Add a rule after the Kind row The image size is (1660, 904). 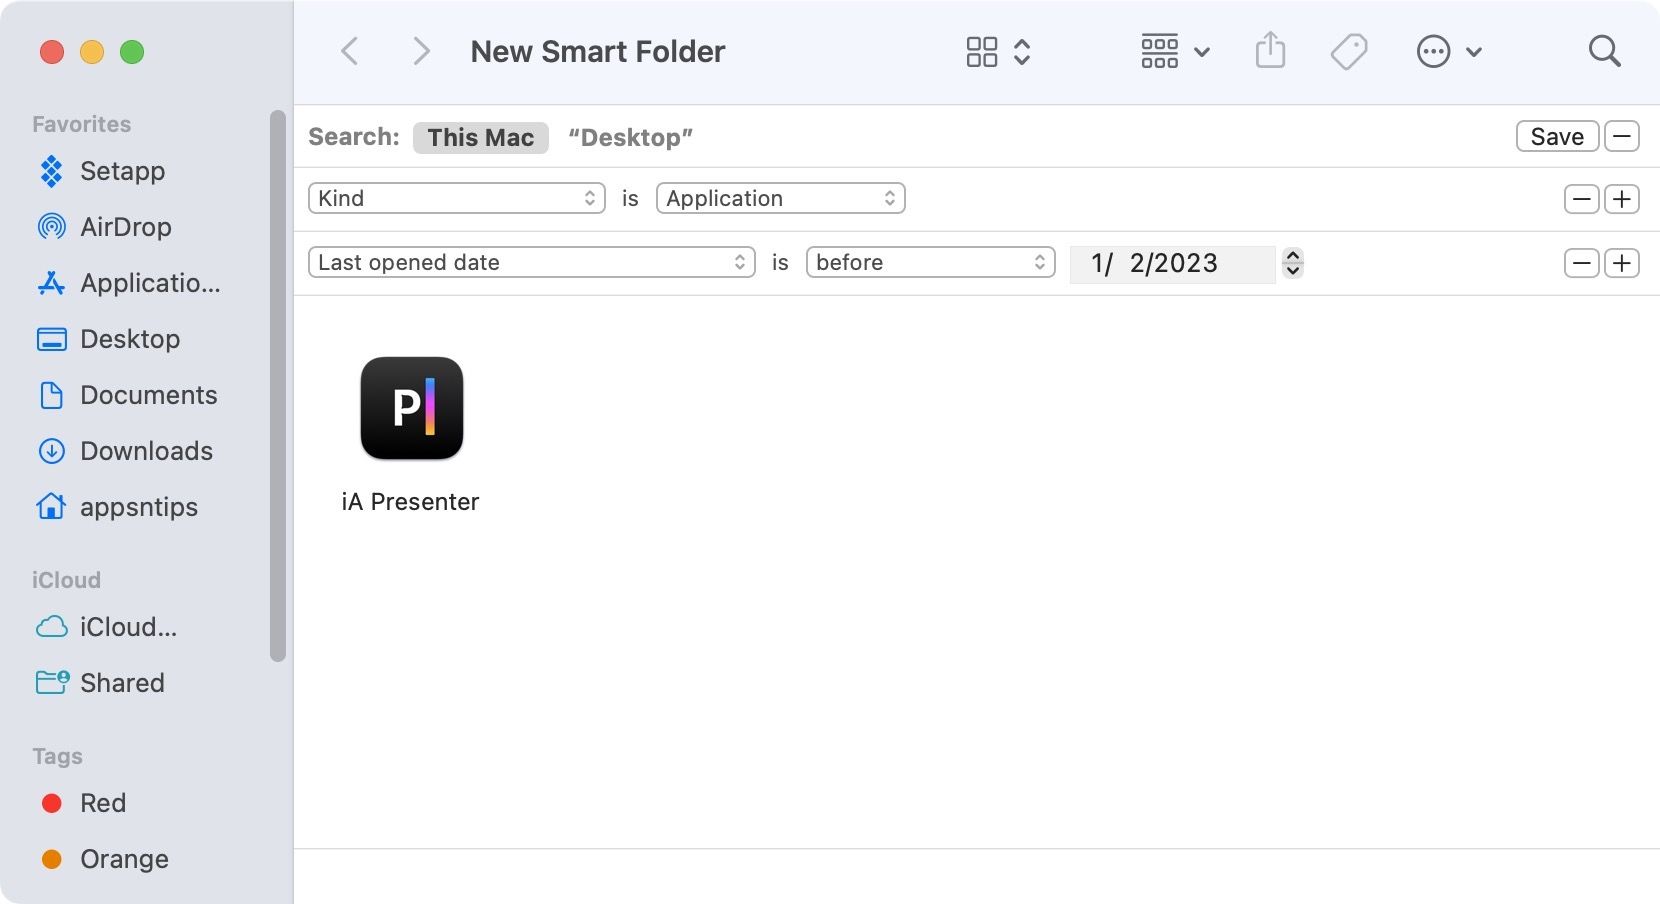(x=1621, y=199)
